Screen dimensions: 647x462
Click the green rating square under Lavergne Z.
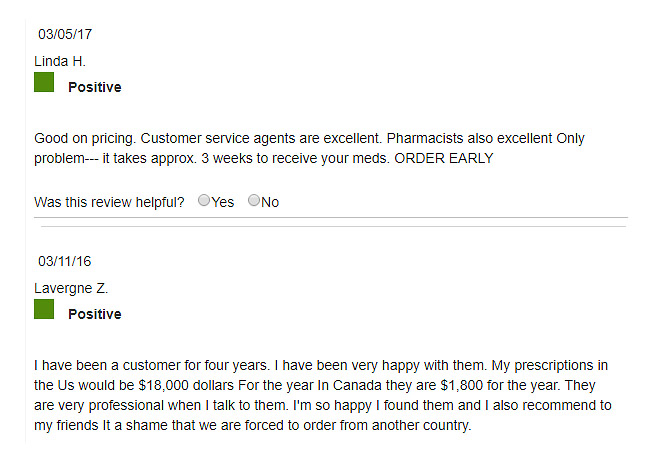click(x=44, y=309)
